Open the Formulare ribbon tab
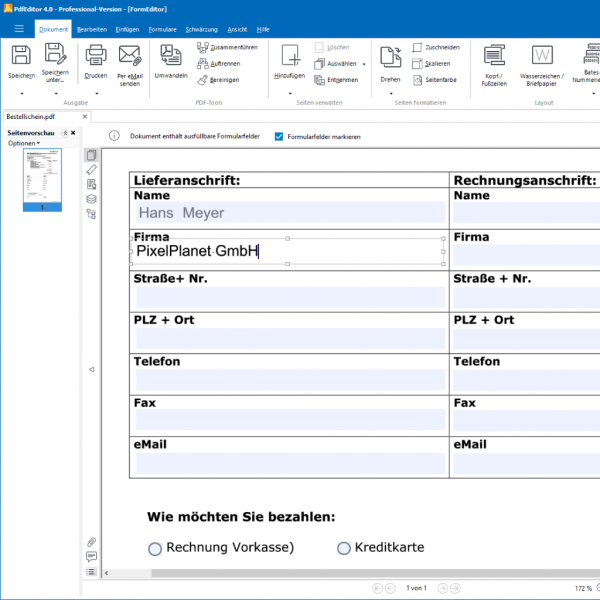 pyautogui.click(x=161, y=29)
